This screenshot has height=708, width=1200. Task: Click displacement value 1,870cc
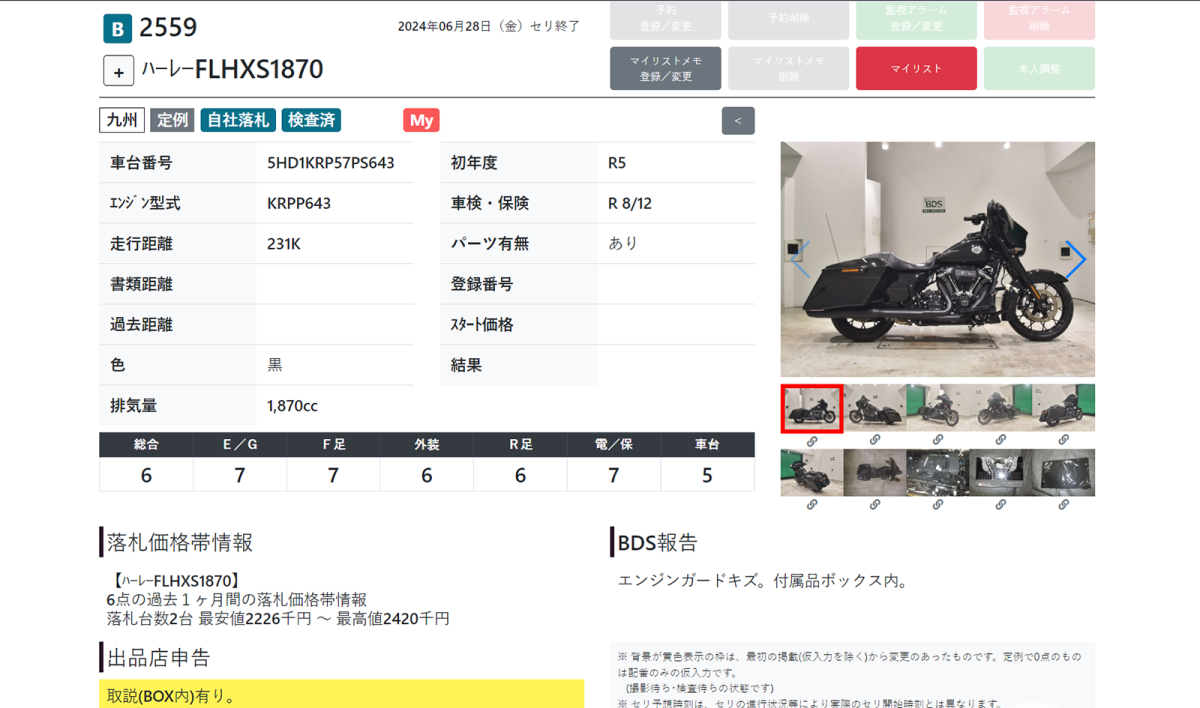coord(292,406)
